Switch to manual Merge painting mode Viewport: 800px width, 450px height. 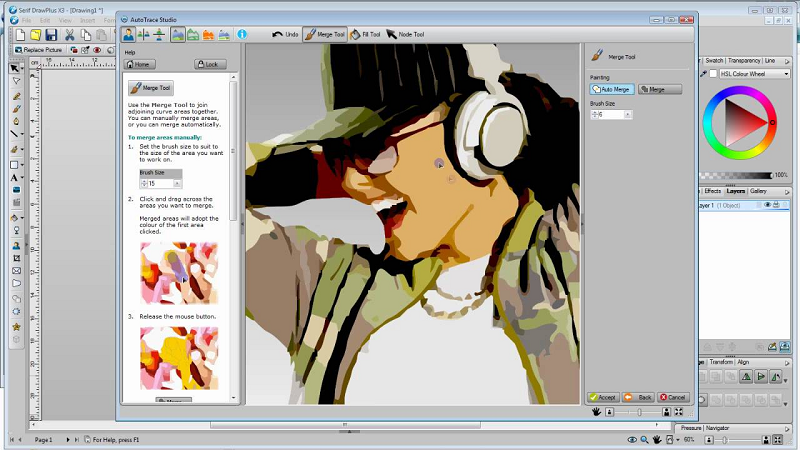[x=660, y=89]
